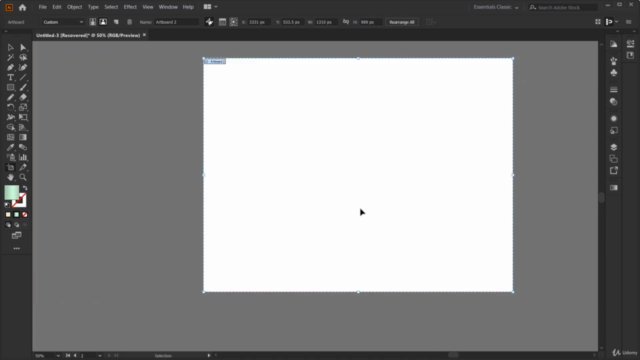
Task: Reset to default fill and stroke
Action: [x=7, y=205]
